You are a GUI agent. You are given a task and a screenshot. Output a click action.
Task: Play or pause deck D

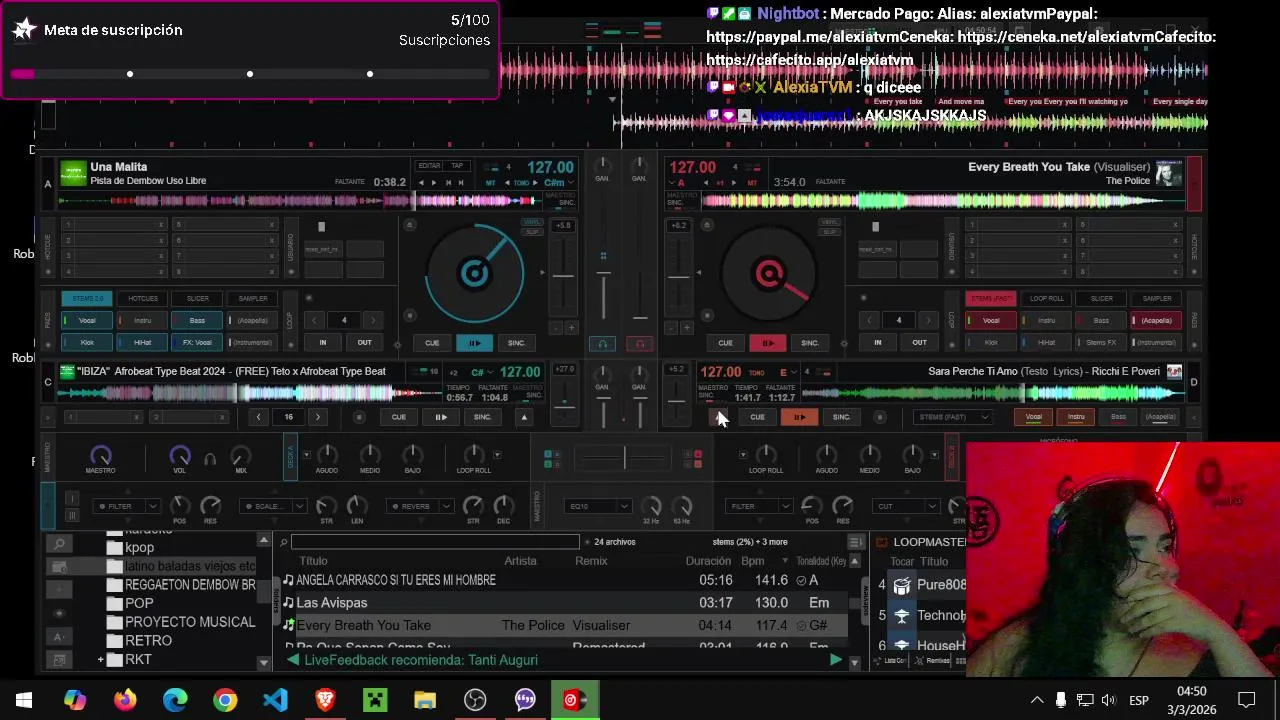799,417
